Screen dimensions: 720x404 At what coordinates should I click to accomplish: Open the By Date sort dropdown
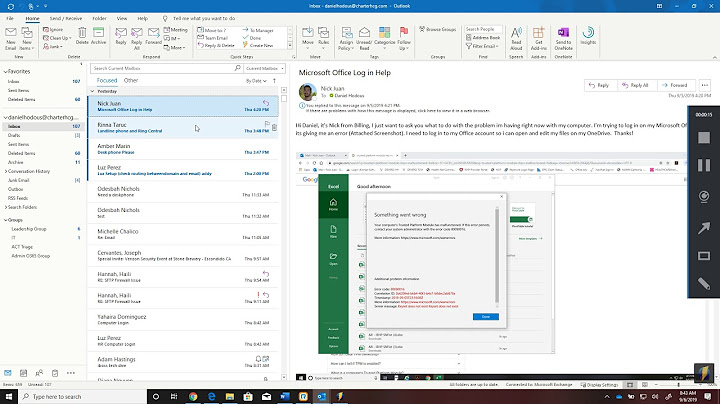click(256, 81)
